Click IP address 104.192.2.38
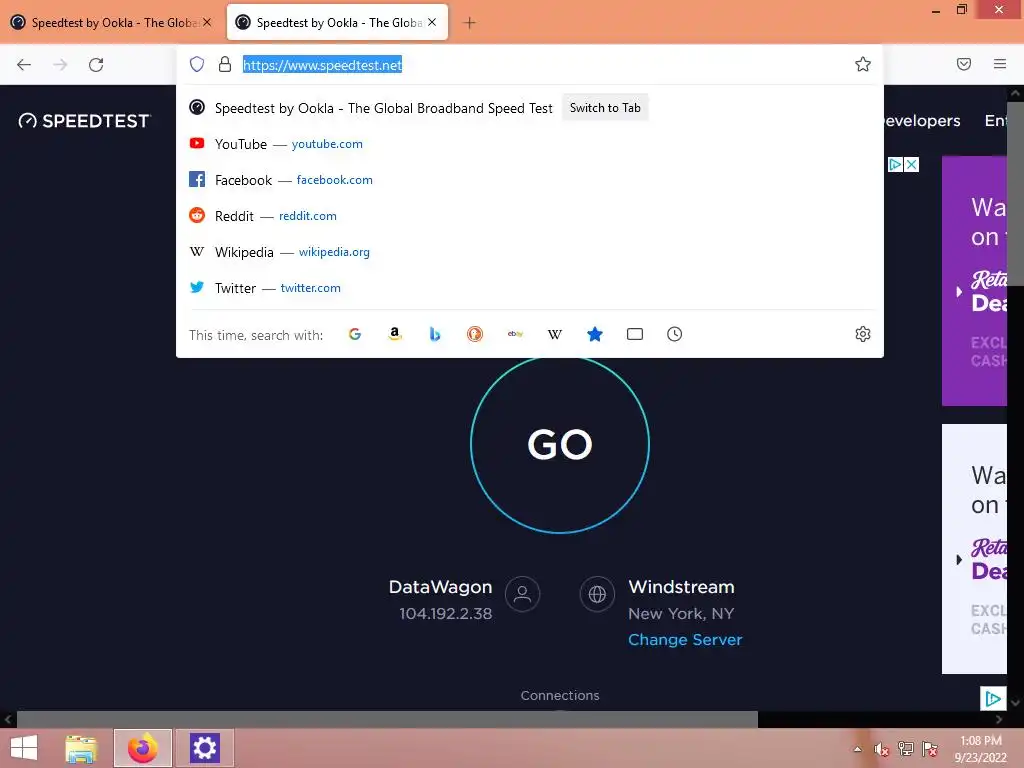 (x=446, y=614)
